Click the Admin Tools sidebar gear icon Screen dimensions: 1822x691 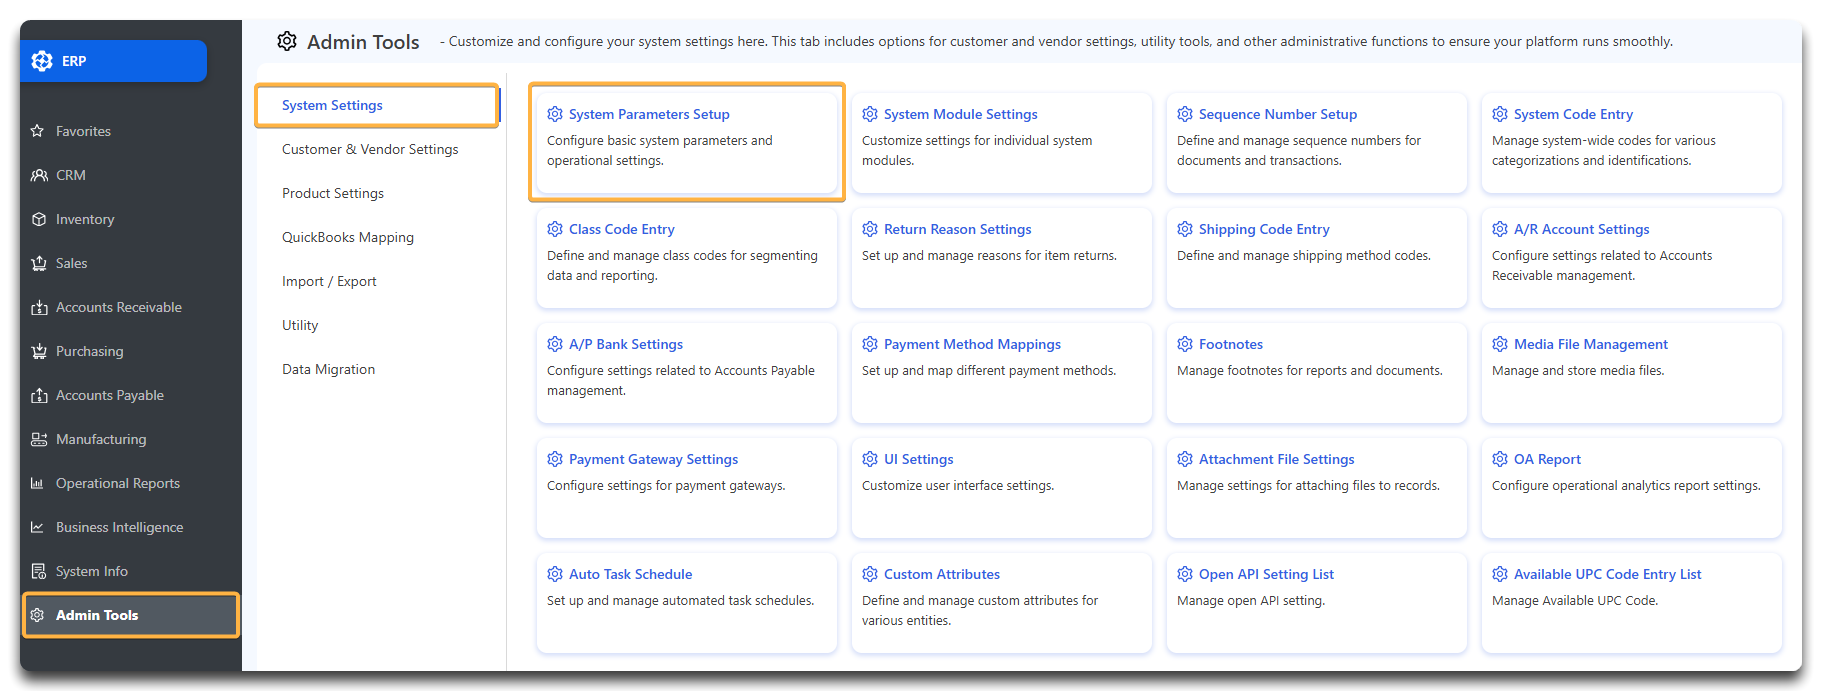38,615
